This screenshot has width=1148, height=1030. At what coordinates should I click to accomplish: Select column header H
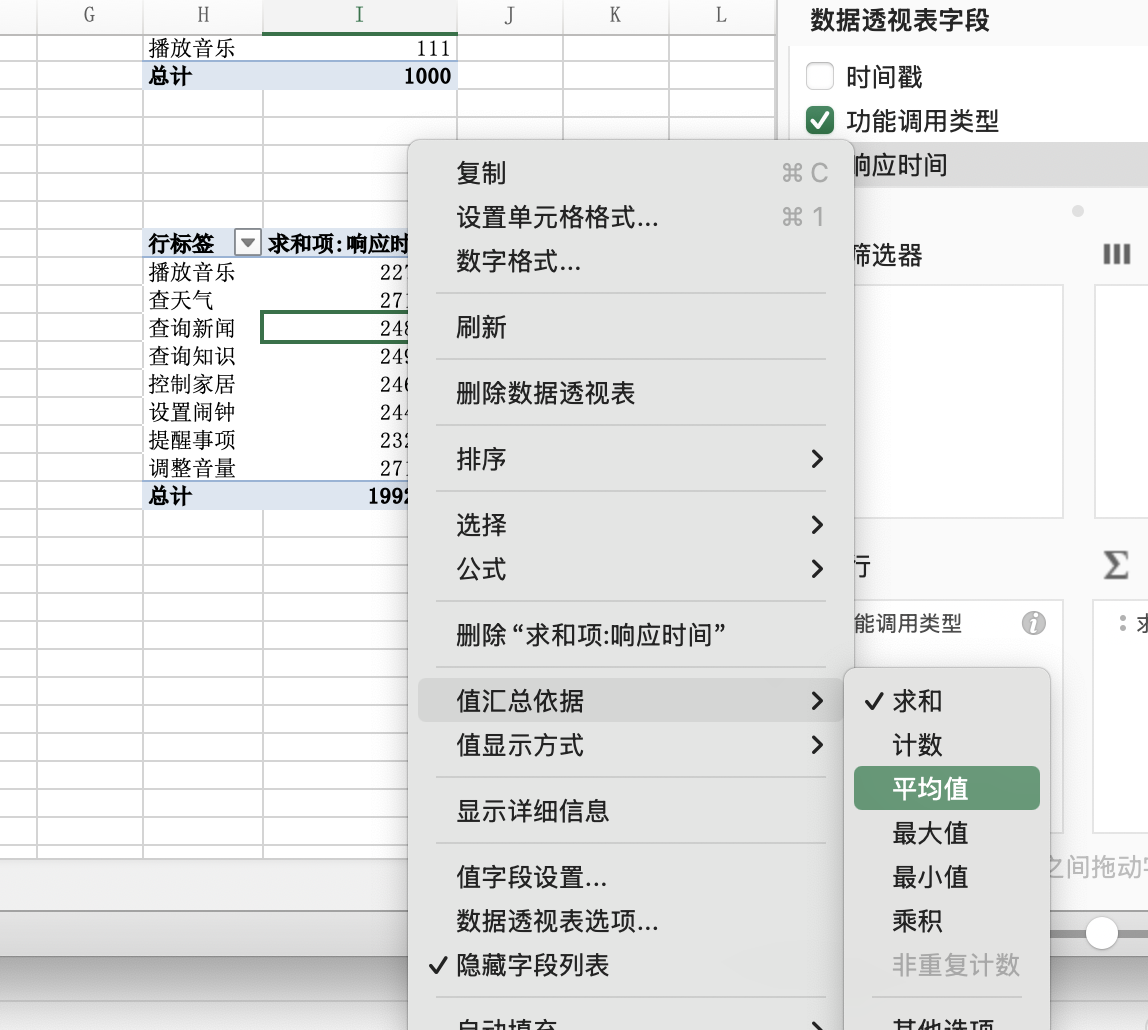203,15
